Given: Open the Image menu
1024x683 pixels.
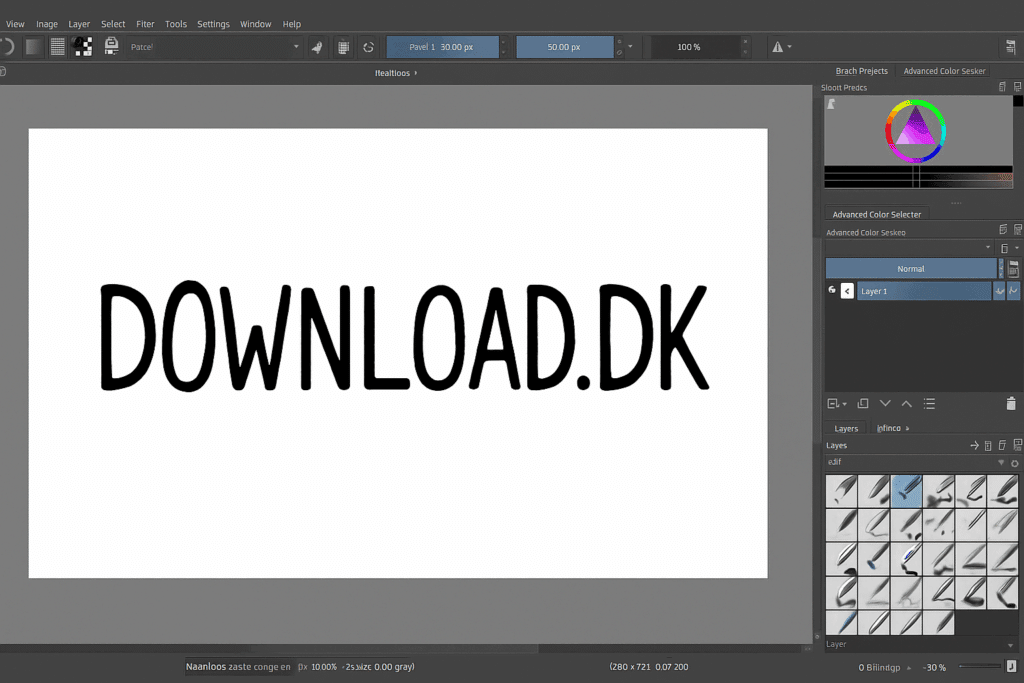Looking at the screenshot, I should pyautogui.click(x=46, y=23).
